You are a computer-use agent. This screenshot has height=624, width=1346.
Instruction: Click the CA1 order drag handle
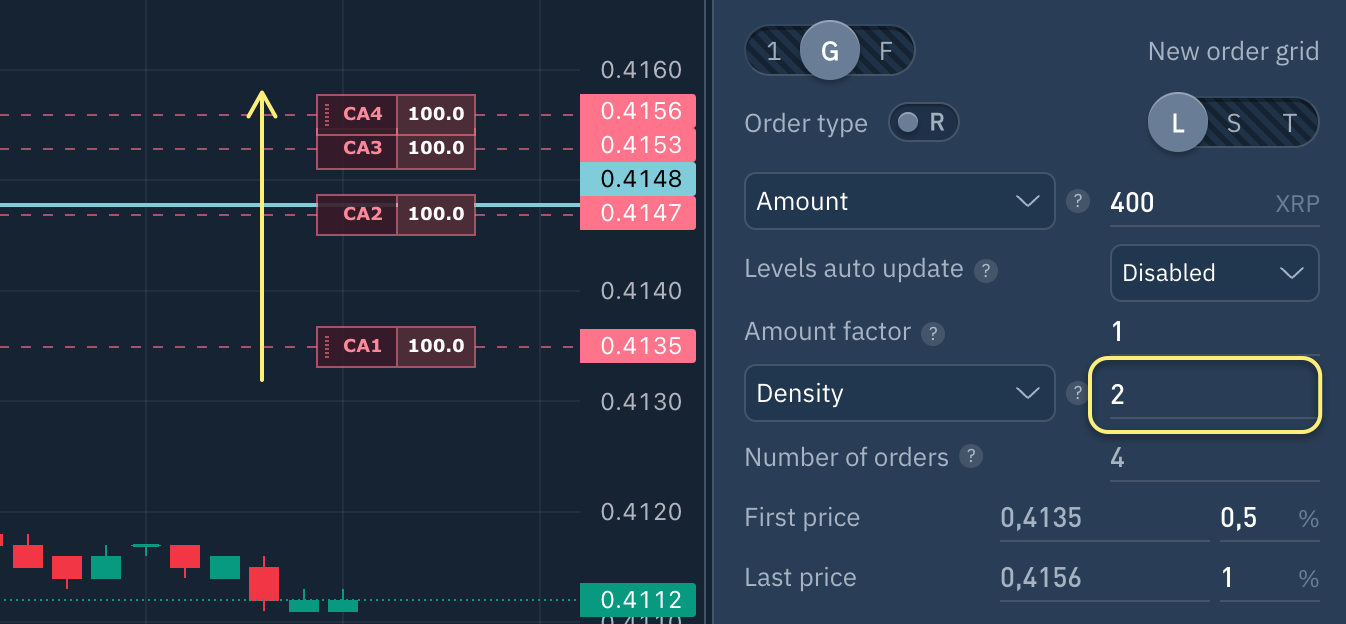coord(327,347)
